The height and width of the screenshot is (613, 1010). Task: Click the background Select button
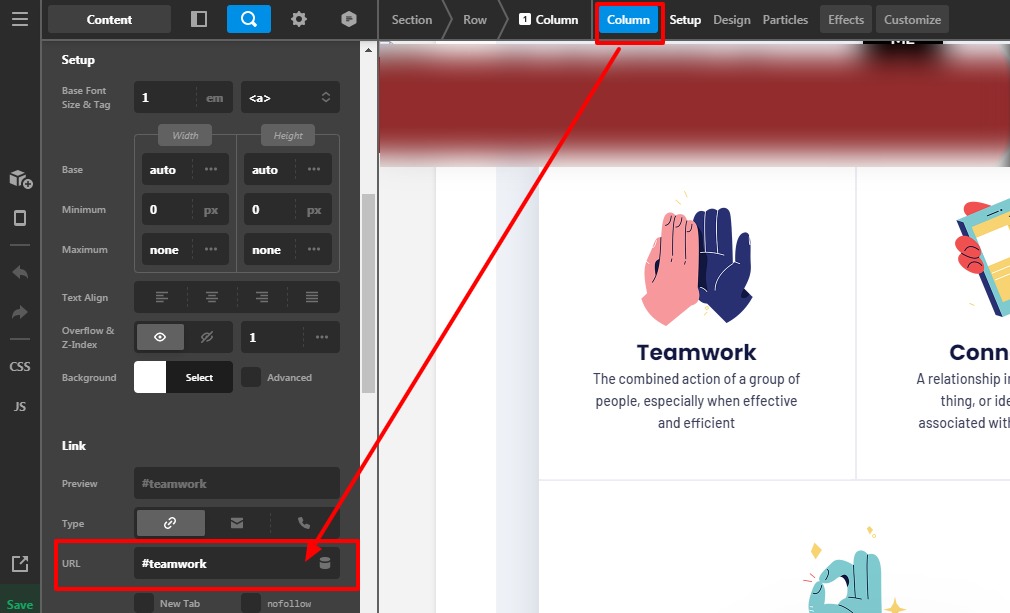point(199,377)
